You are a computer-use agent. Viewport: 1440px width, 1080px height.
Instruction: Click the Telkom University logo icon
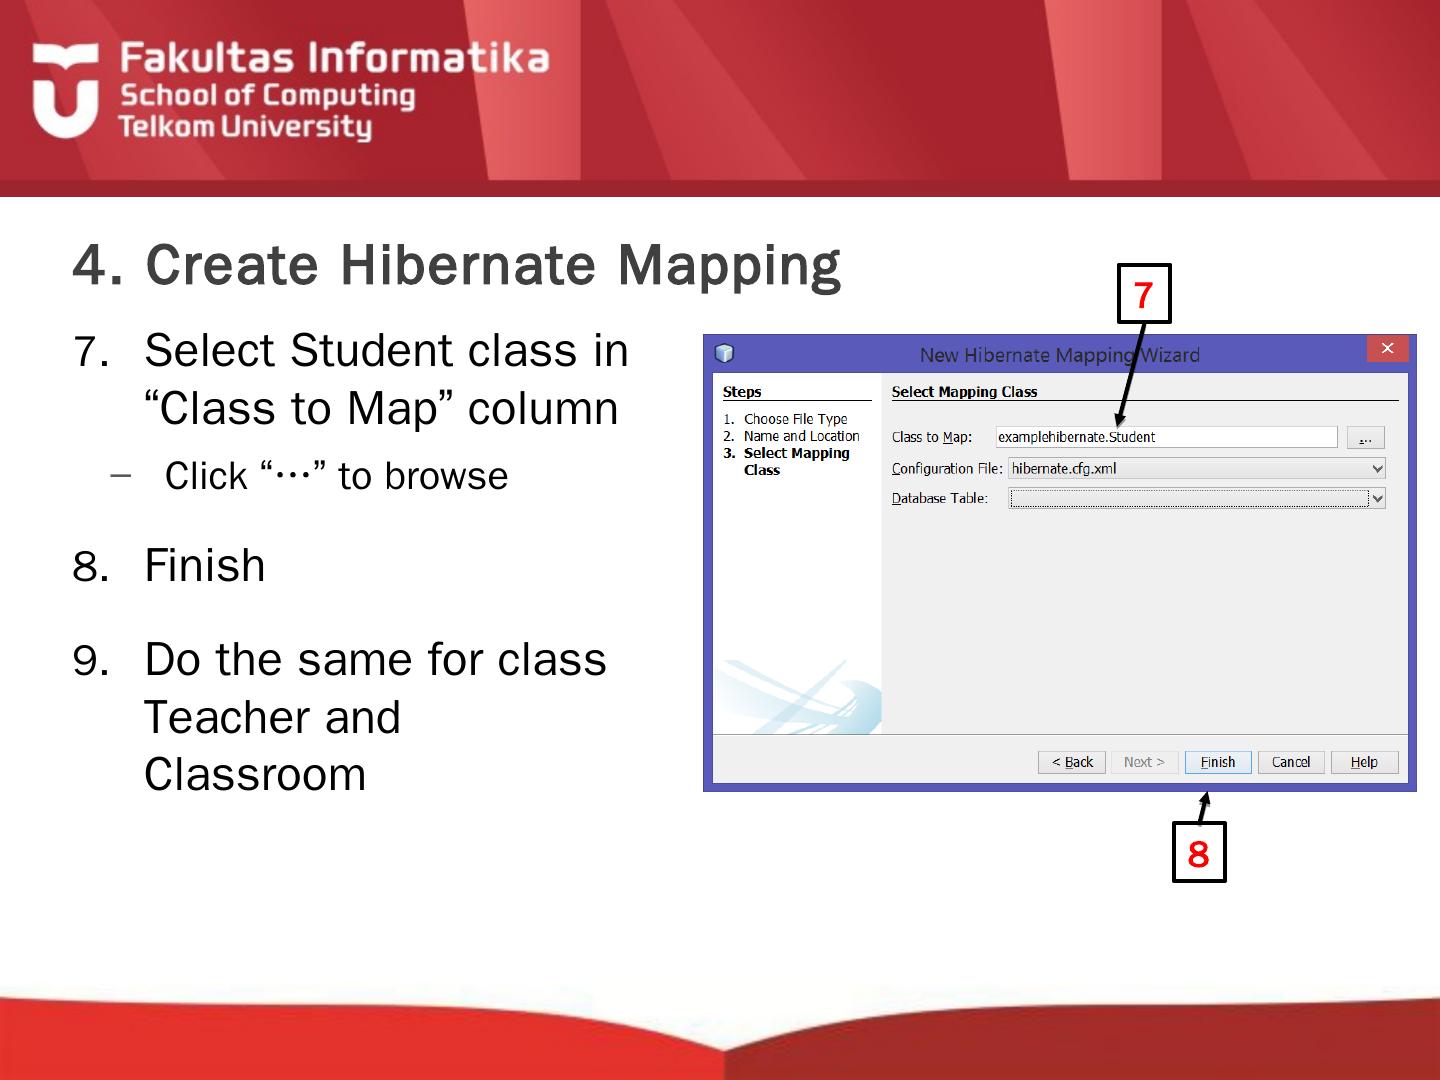(x=65, y=90)
